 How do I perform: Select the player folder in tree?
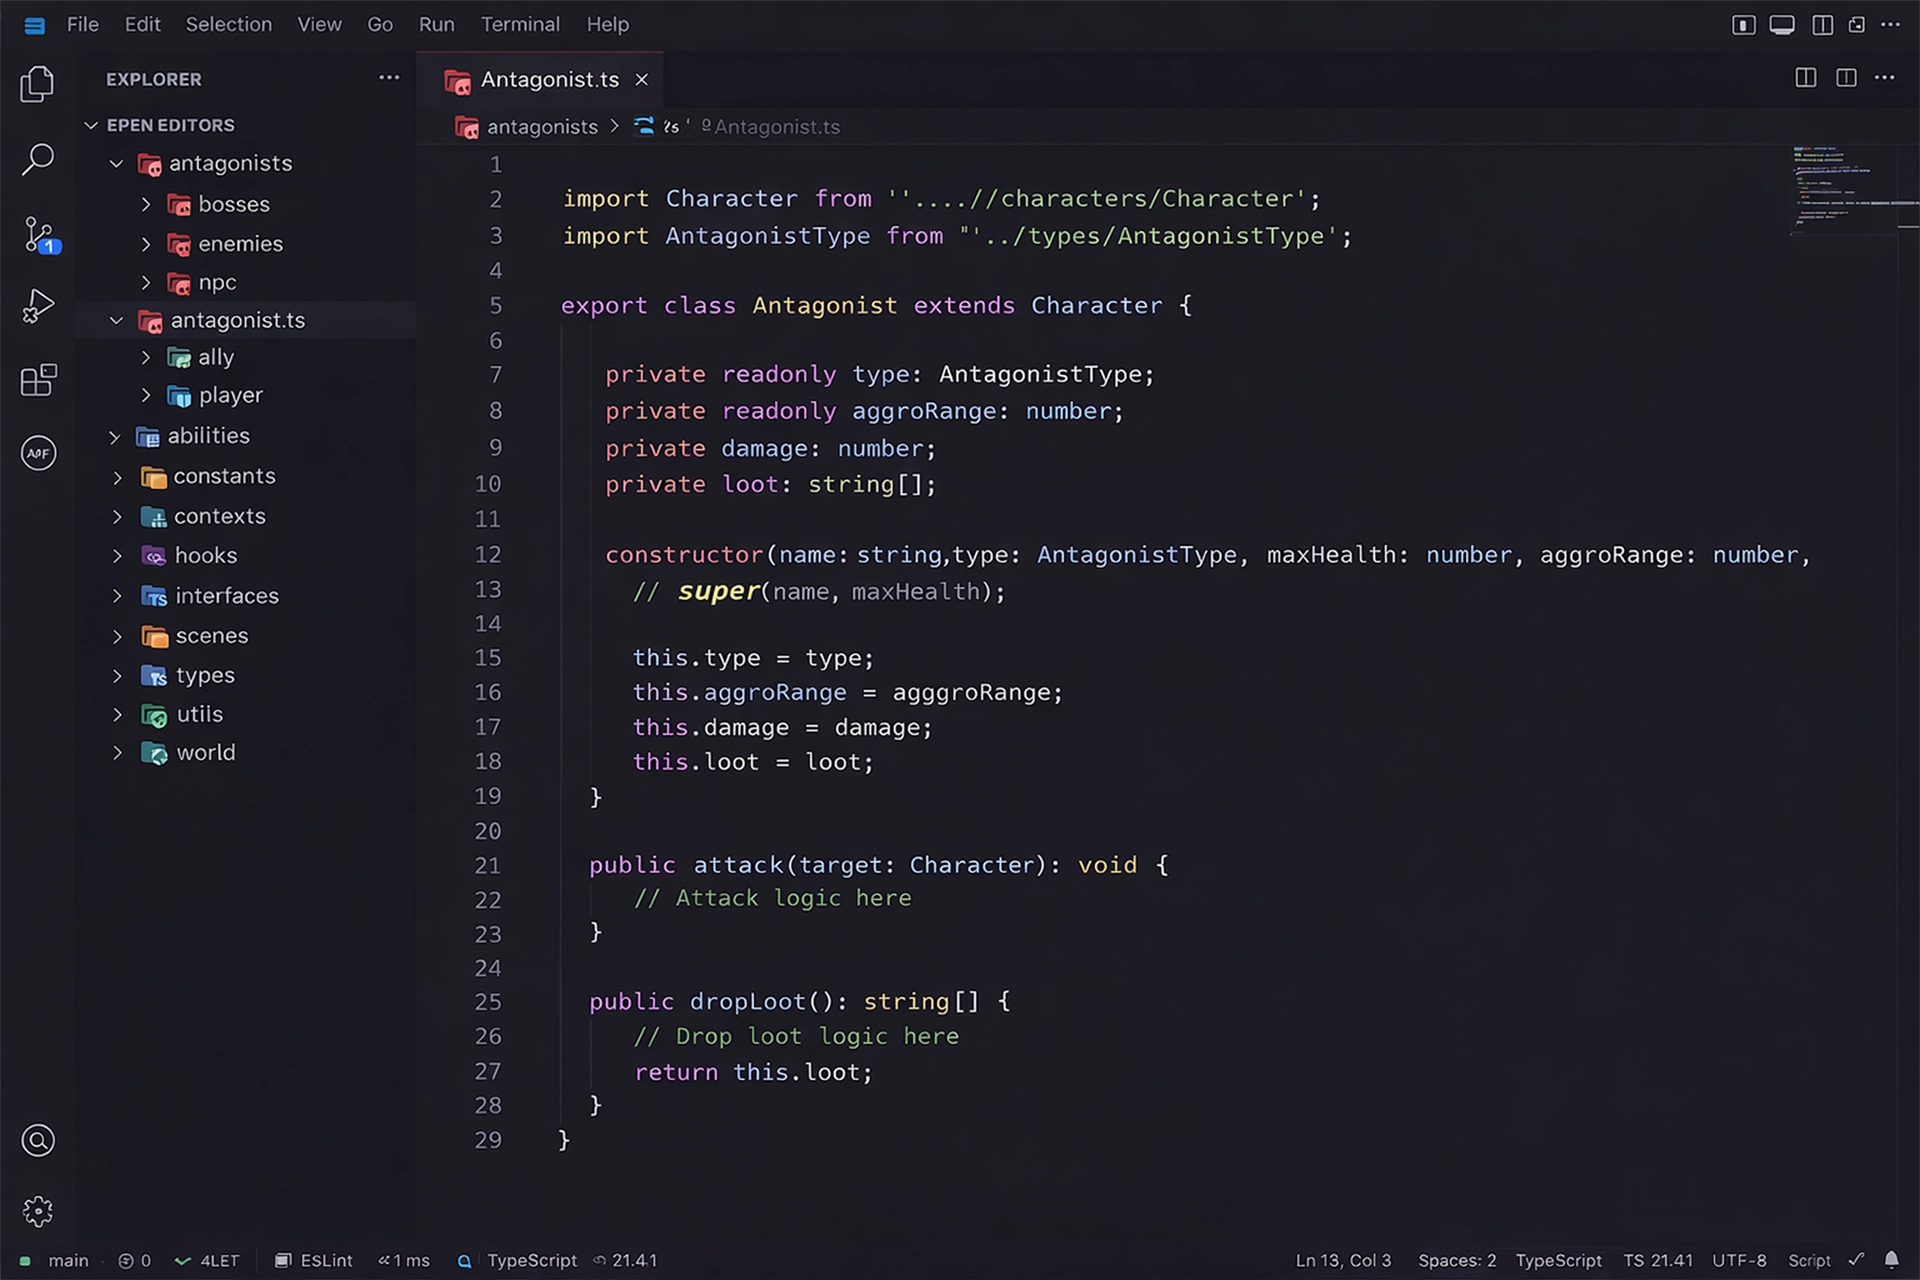231,396
